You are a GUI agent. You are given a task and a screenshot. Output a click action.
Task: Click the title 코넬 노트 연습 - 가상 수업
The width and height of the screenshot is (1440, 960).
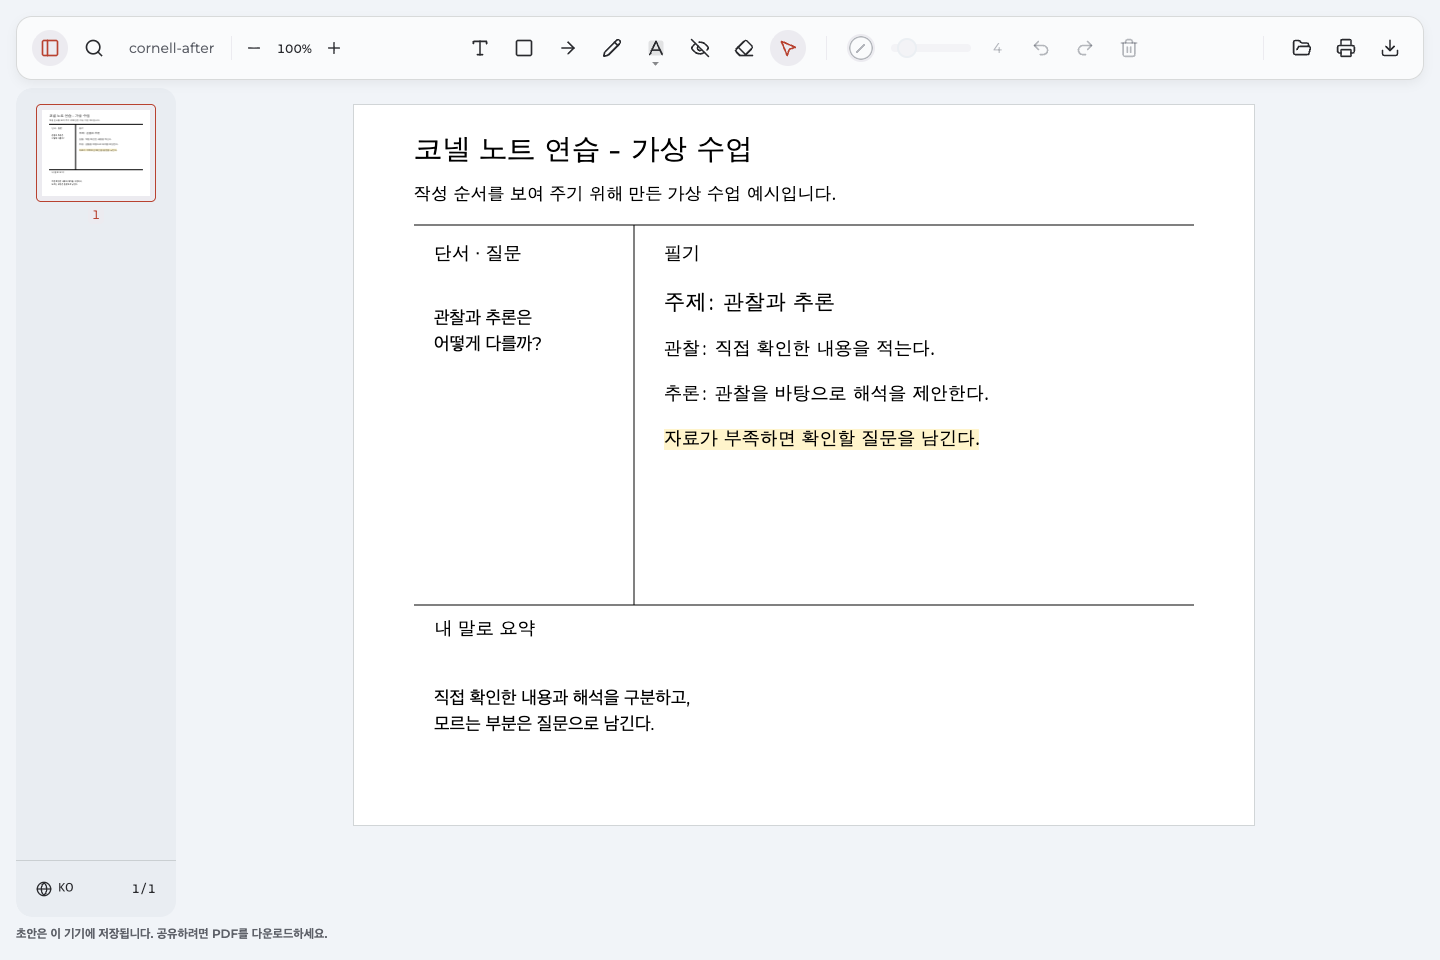(x=583, y=149)
